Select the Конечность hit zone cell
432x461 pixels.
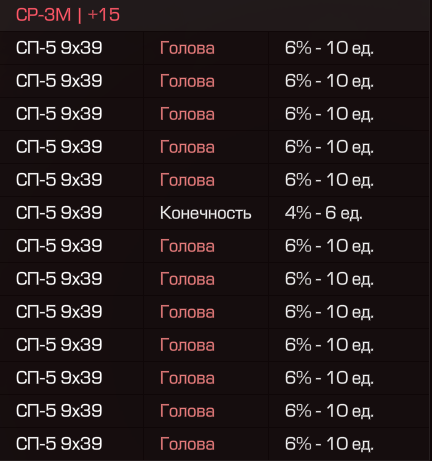click(205, 213)
